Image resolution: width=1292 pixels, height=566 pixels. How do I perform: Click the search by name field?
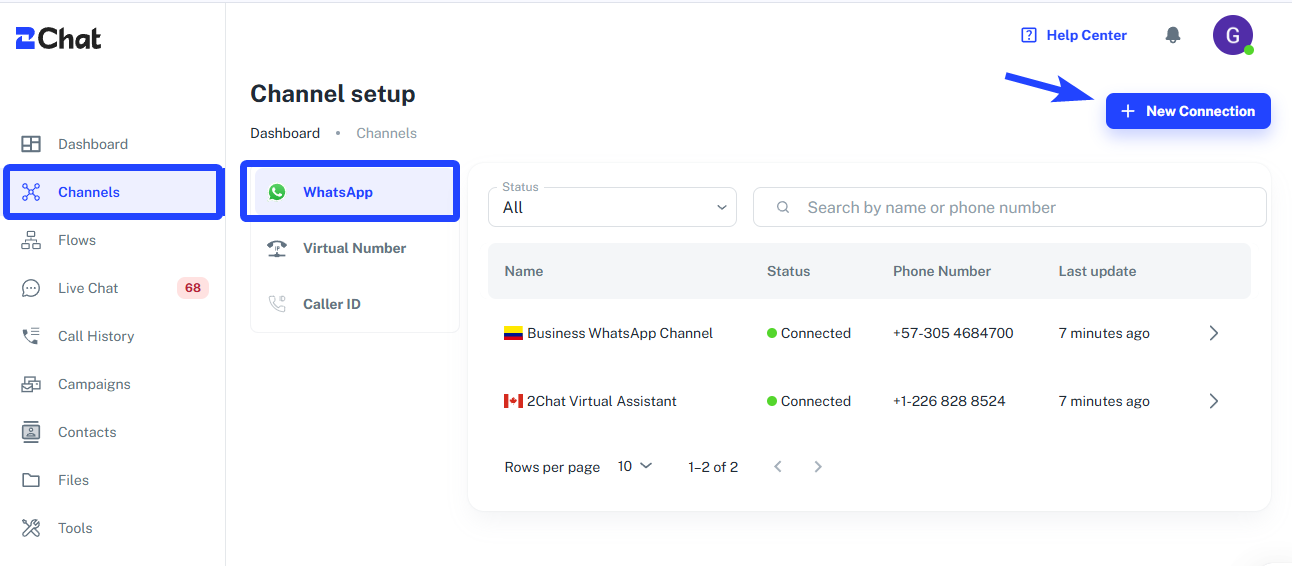(1010, 207)
